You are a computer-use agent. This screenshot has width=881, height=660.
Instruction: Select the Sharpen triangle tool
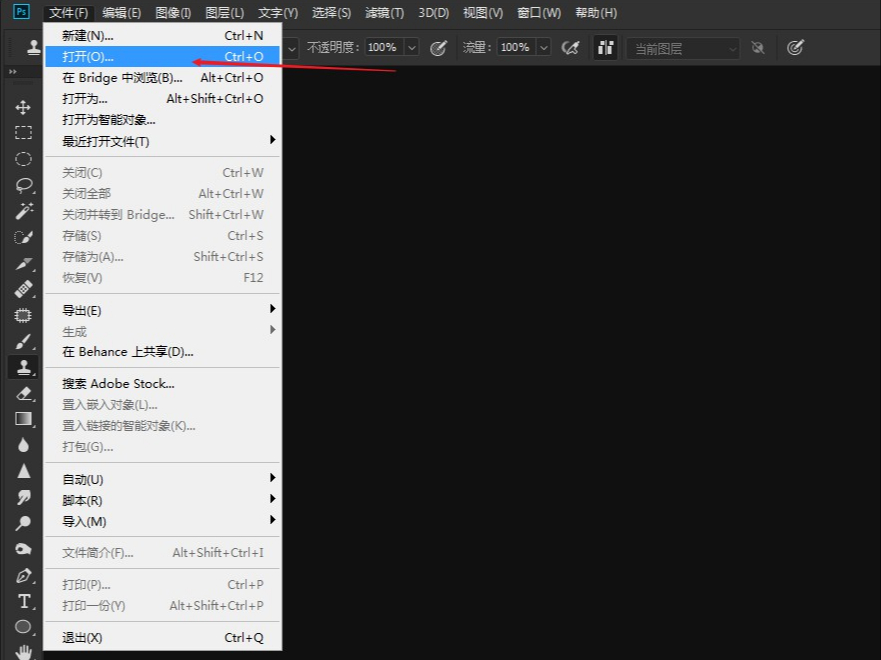pyautogui.click(x=23, y=471)
